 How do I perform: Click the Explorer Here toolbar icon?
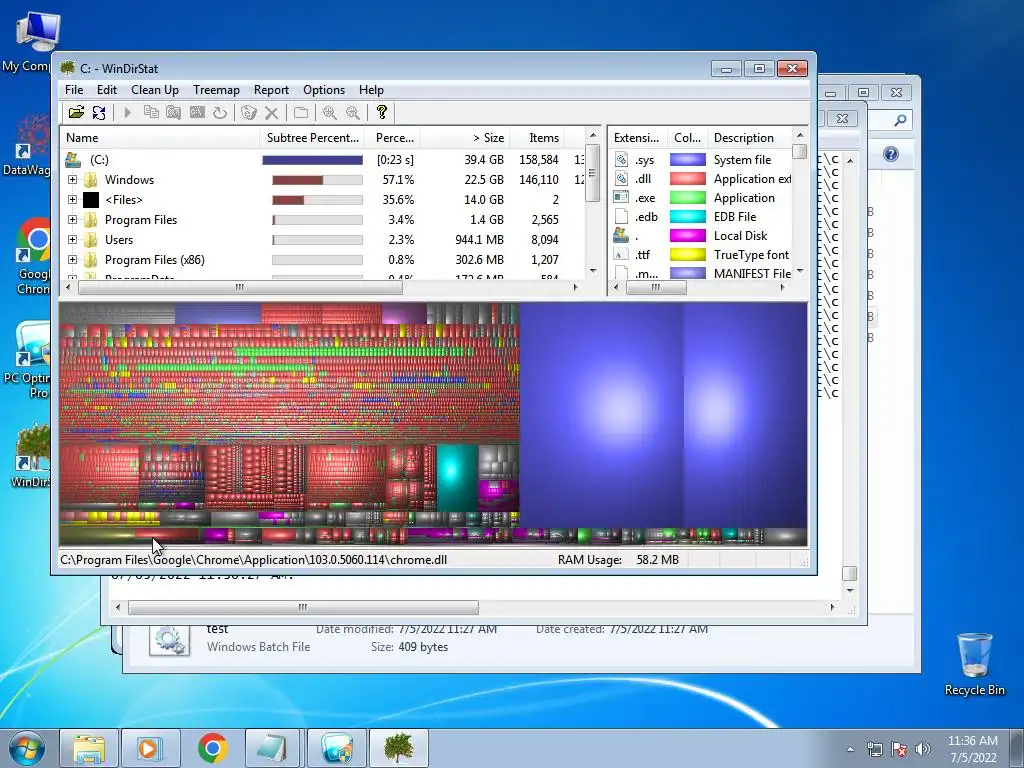174,112
